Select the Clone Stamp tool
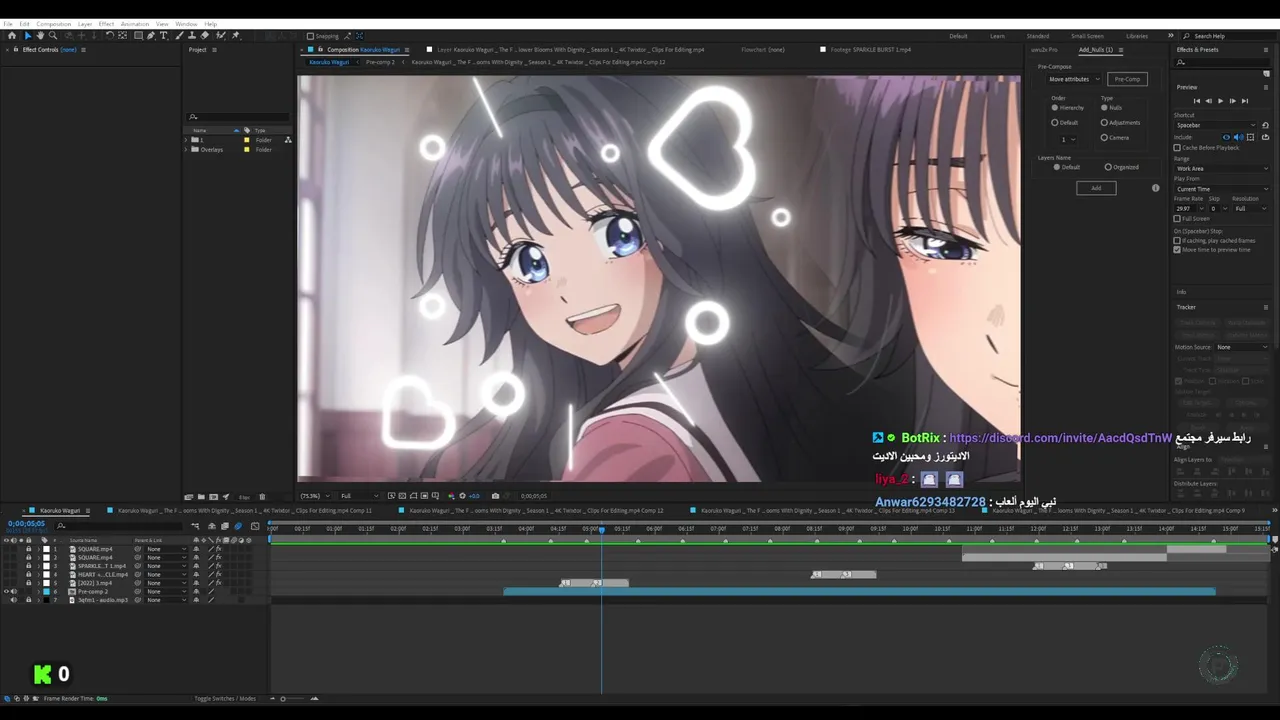This screenshot has height=720, width=1280. click(x=192, y=36)
